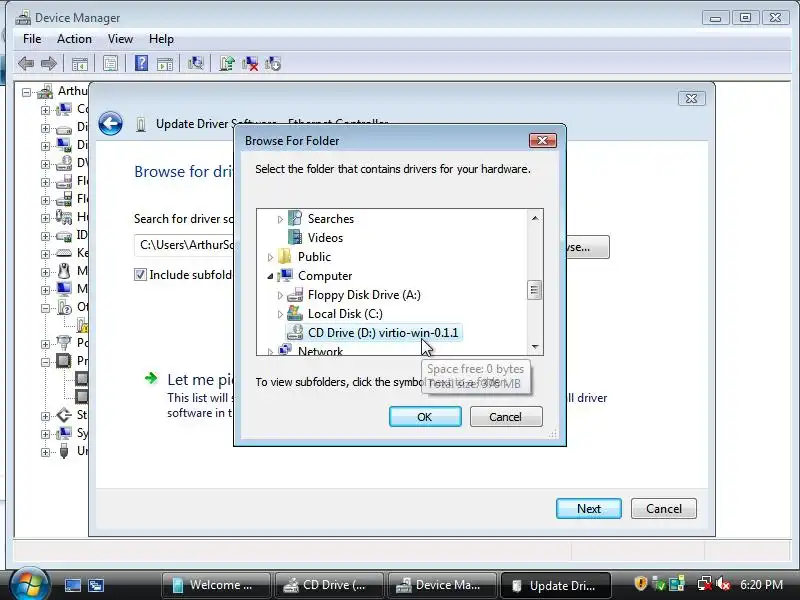Click the 'Let me pi' link text in Update Driver wizard
The width and height of the screenshot is (800, 600).
tap(201, 379)
